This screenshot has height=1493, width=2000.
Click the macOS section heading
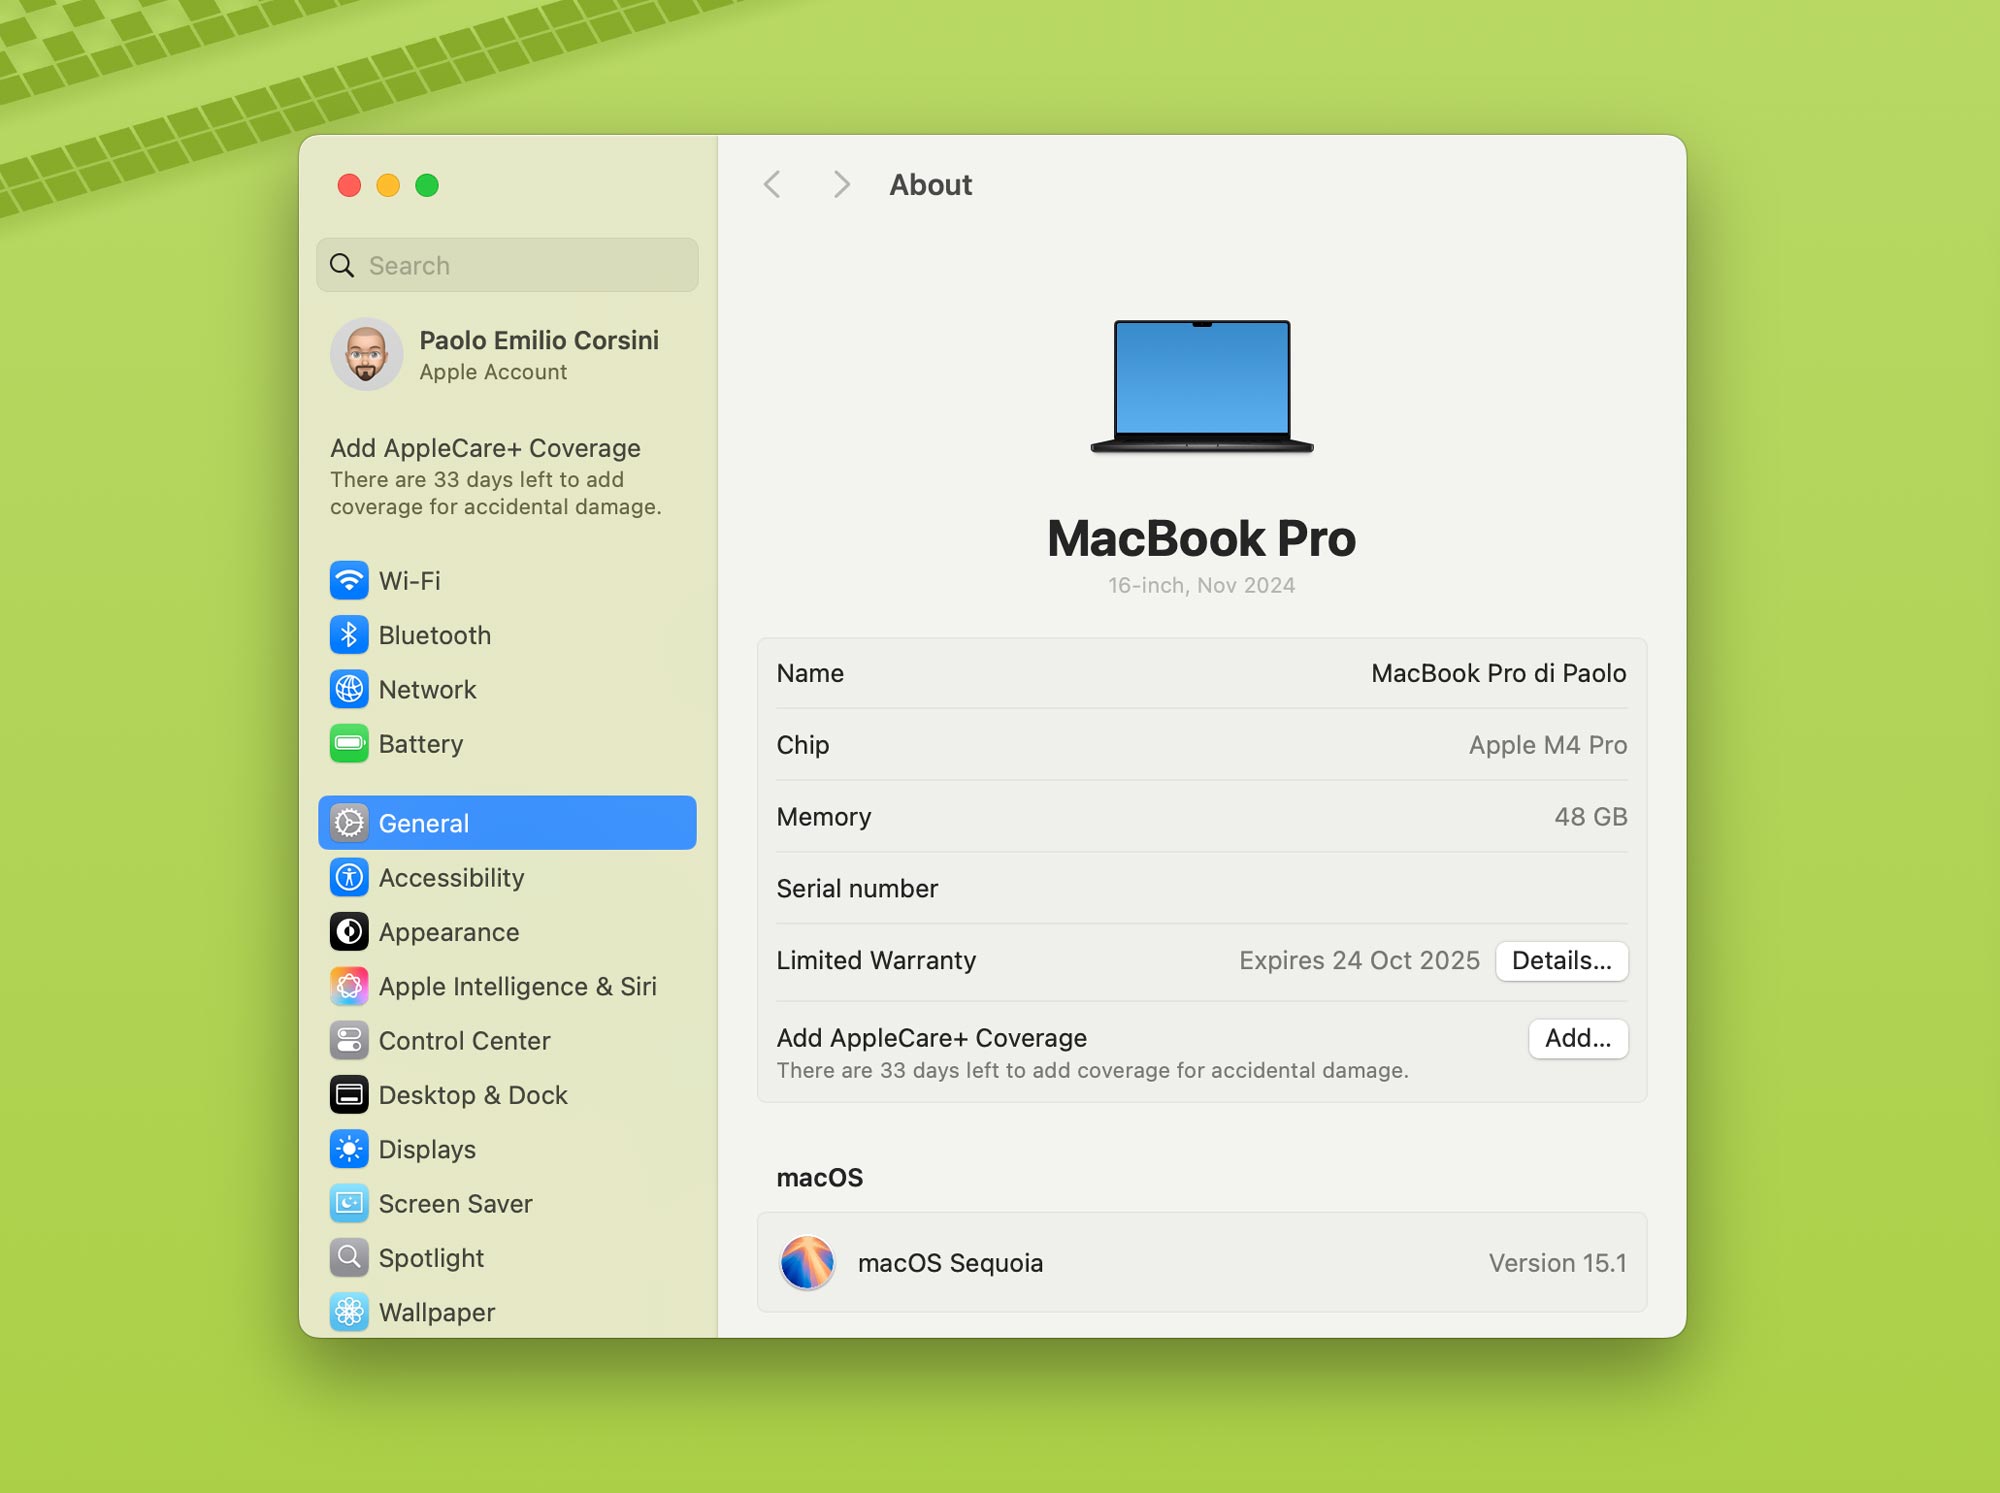tap(819, 1177)
